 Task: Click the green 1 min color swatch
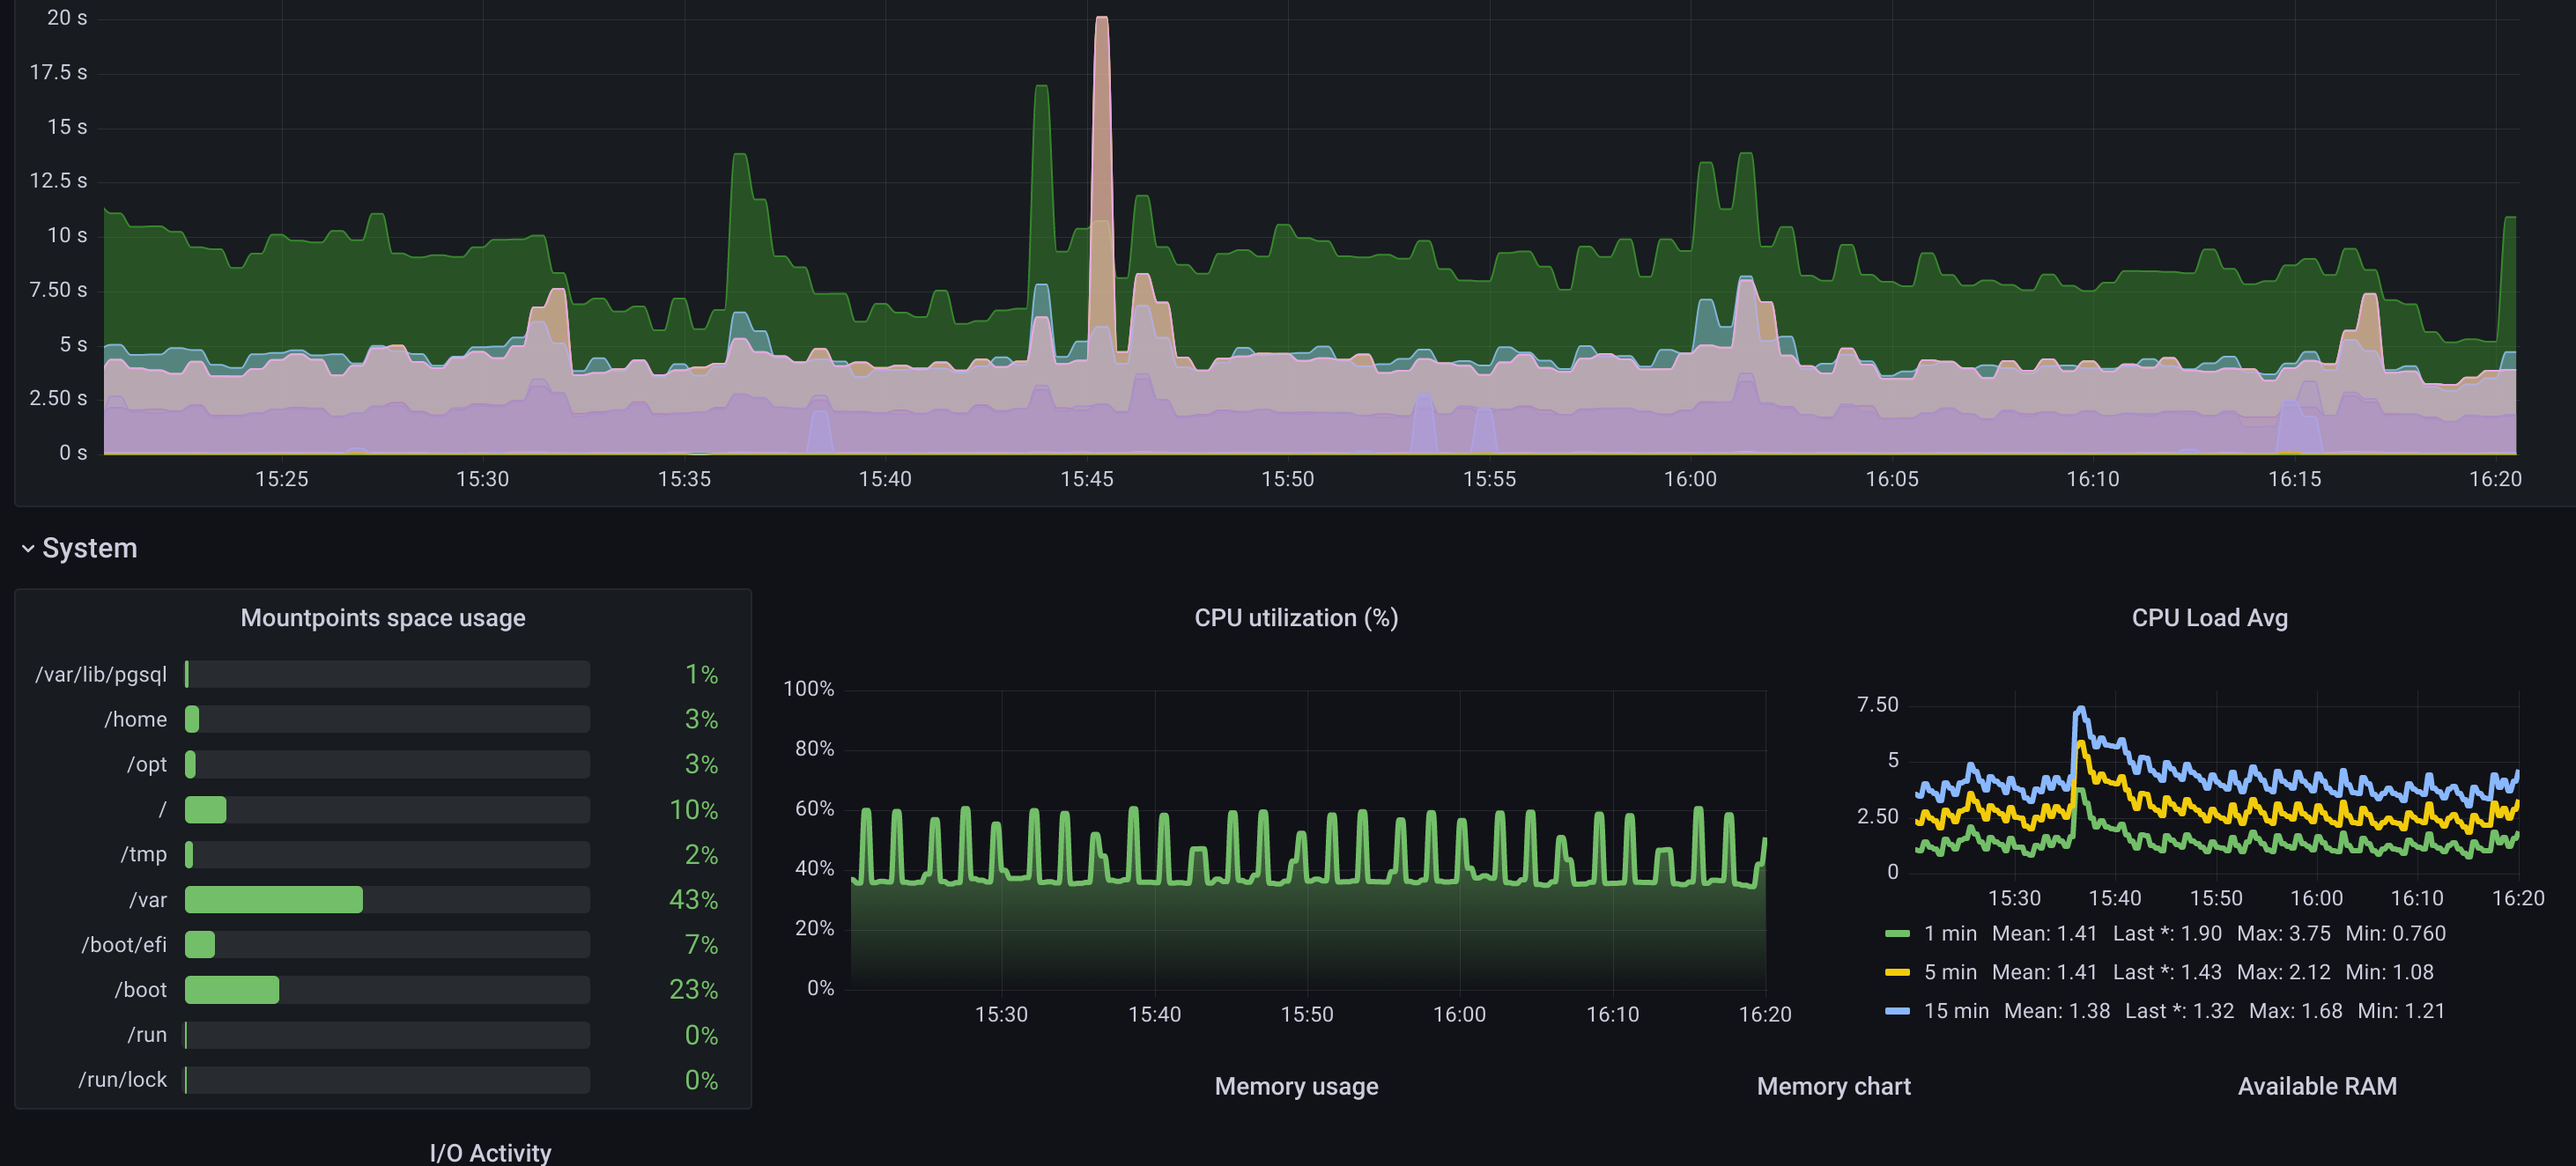1897,934
